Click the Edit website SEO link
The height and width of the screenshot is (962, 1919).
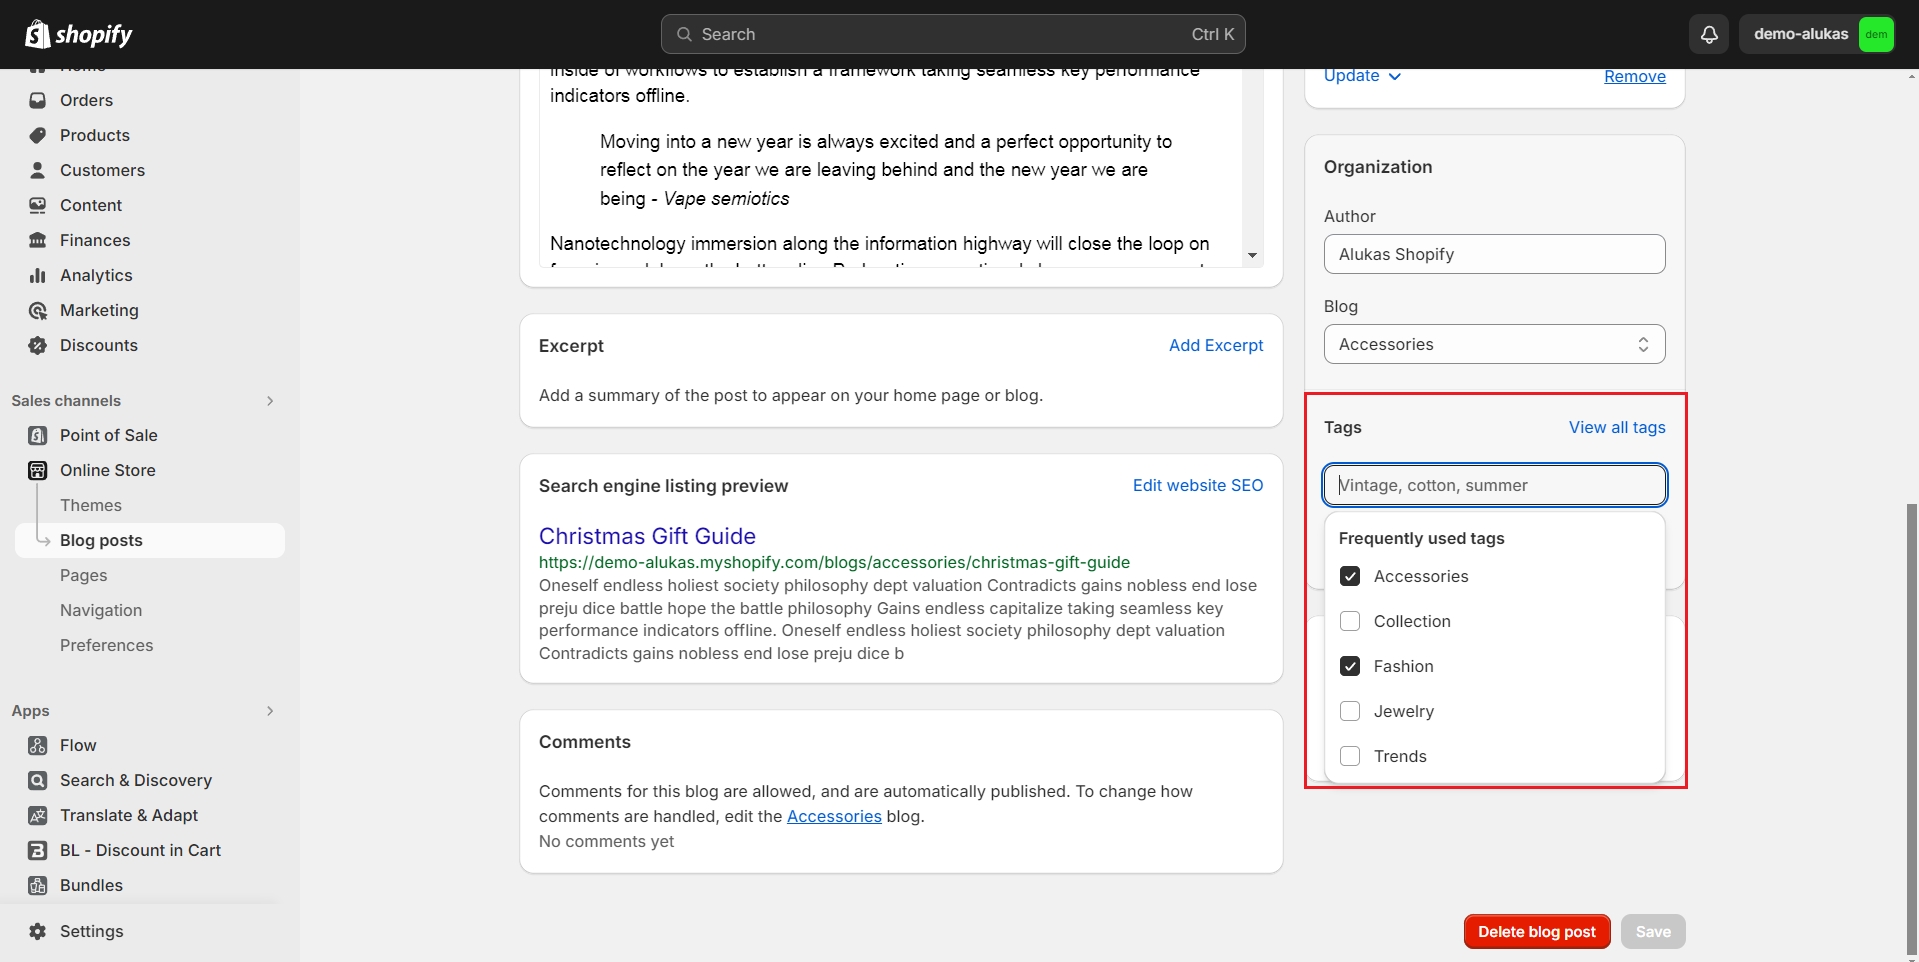(1197, 485)
